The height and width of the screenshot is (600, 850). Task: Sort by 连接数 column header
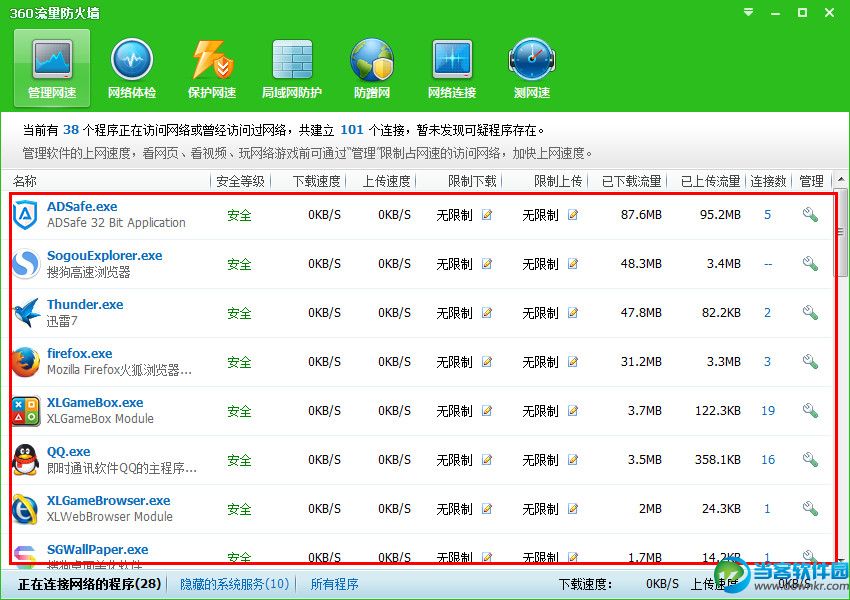[768, 181]
